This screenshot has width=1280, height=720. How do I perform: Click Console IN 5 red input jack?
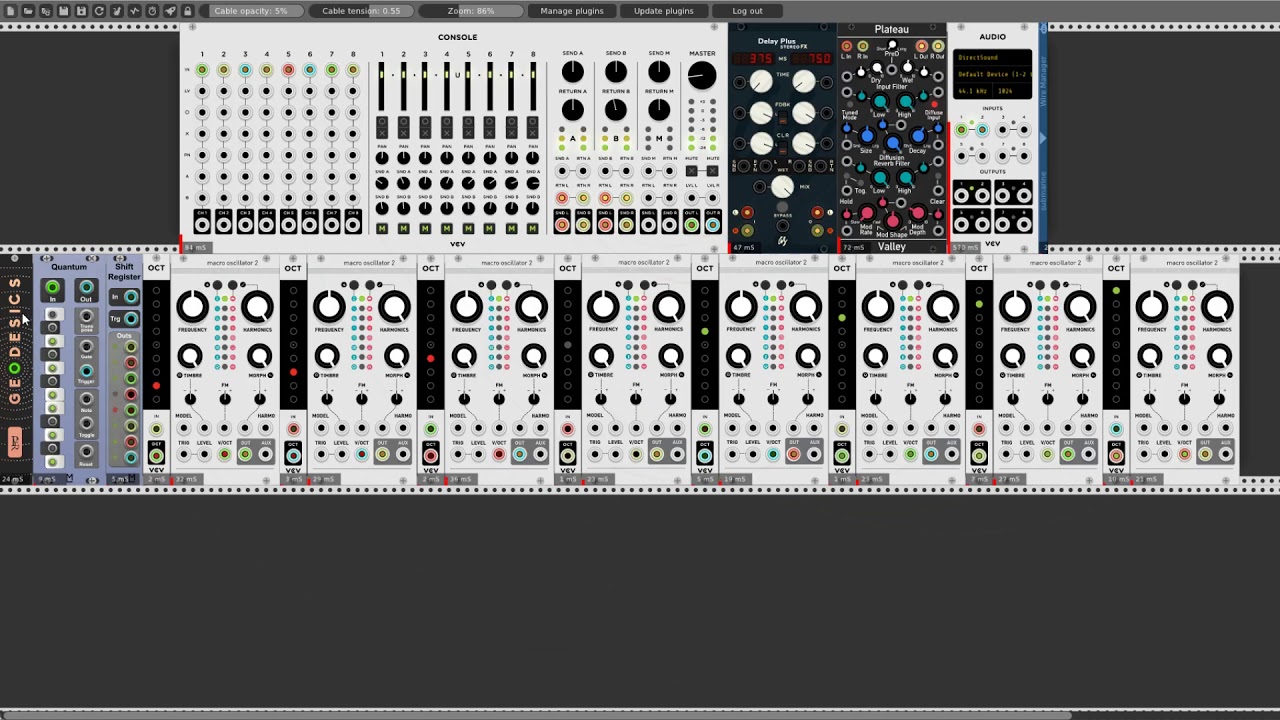tap(288, 70)
